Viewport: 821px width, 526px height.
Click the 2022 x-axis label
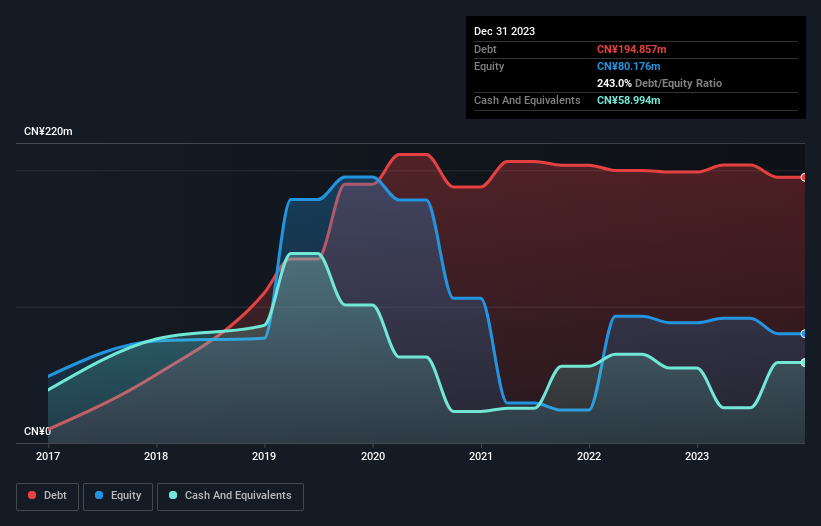[589, 456]
